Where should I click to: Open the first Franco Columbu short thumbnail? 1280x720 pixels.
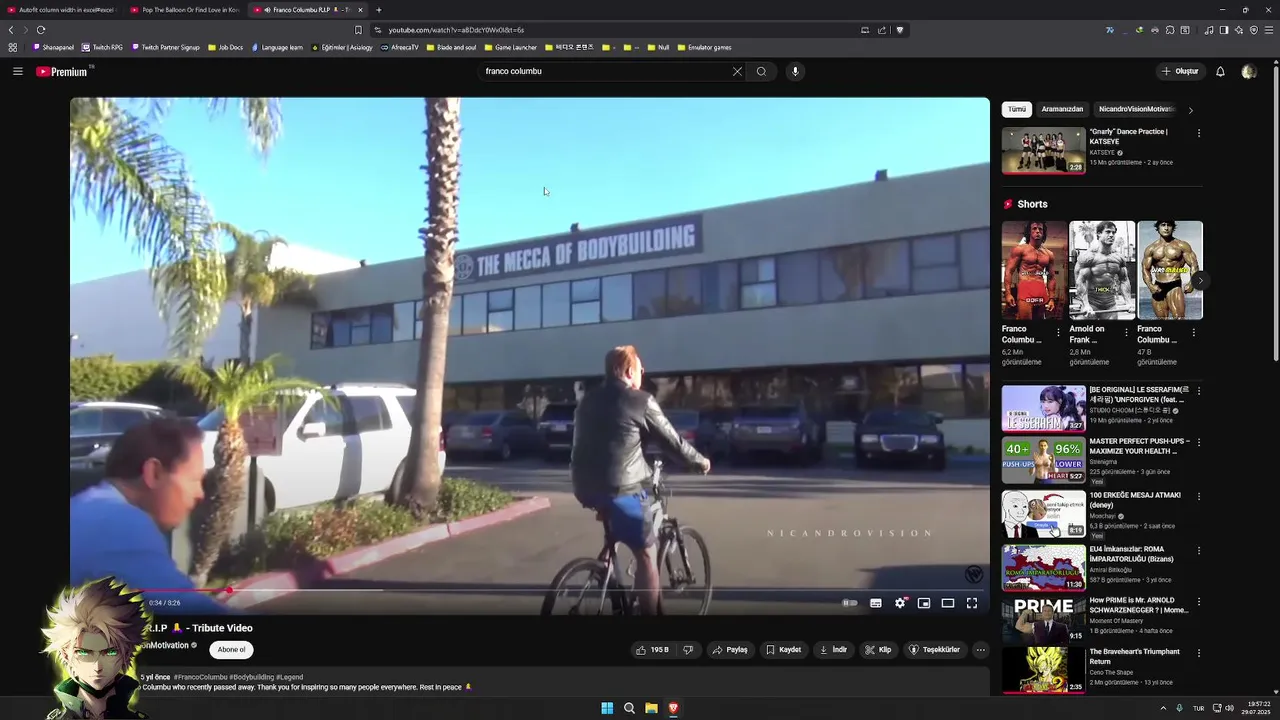(x=1034, y=270)
